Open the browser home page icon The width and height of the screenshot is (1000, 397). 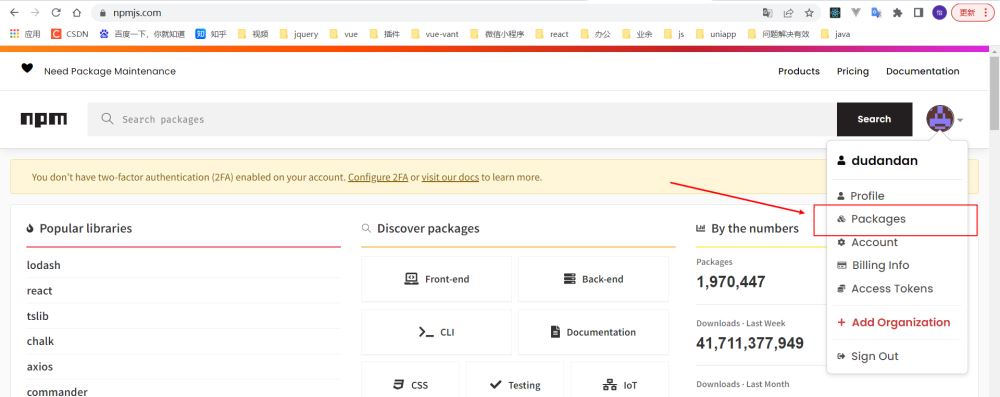77,12
